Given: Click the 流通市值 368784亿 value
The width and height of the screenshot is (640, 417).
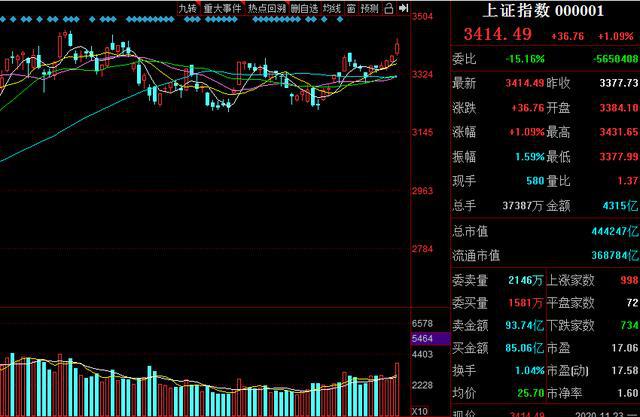Looking at the screenshot, I should click(615, 256).
